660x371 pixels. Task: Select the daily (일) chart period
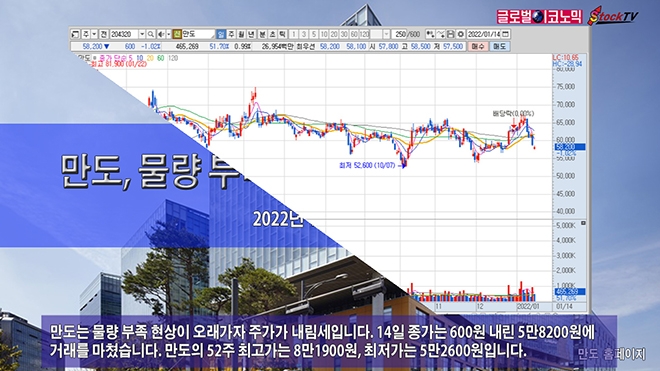point(221,34)
